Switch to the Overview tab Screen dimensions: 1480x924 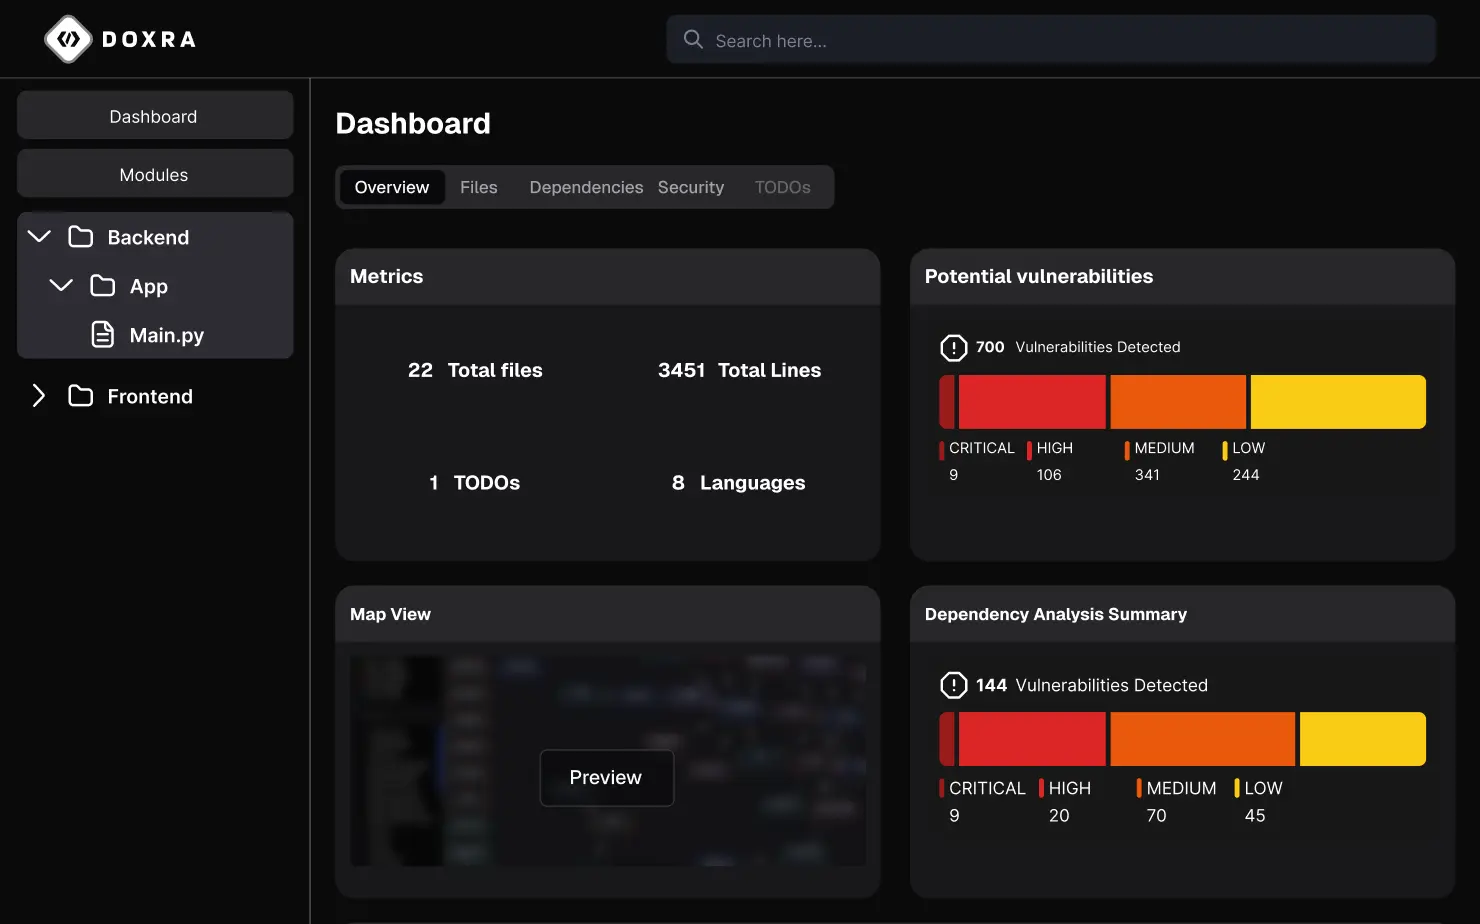click(x=392, y=187)
